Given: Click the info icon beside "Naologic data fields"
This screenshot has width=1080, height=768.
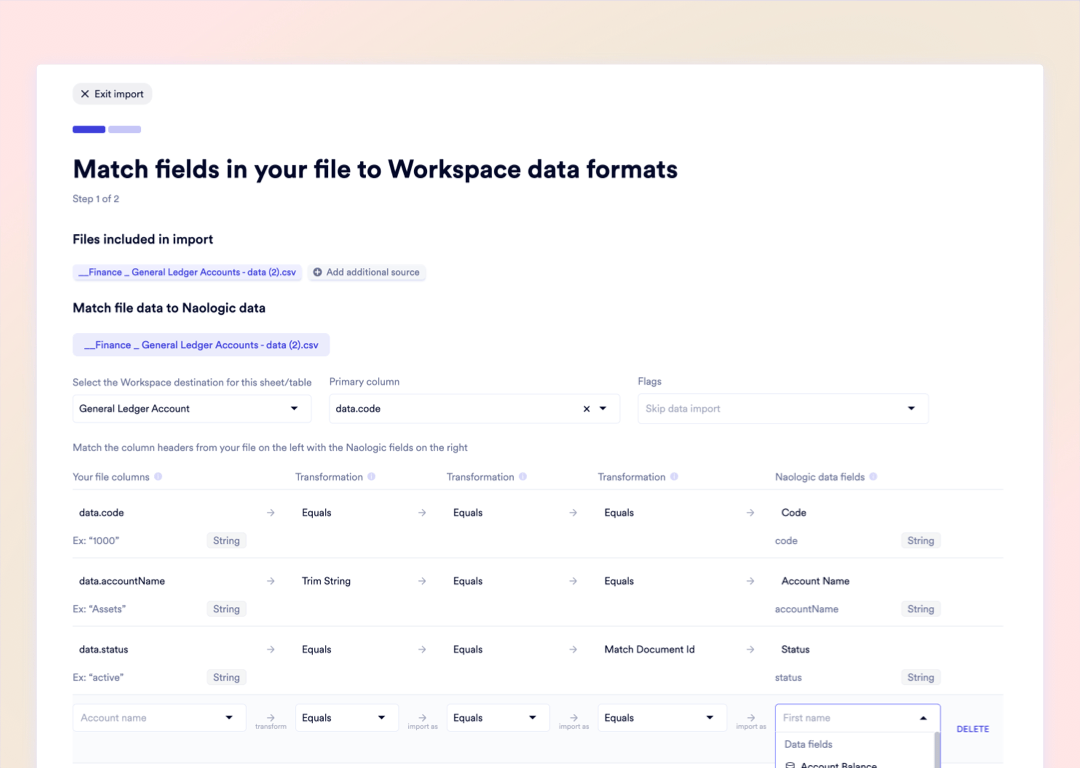Looking at the screenshot, I should coord(875,477).
